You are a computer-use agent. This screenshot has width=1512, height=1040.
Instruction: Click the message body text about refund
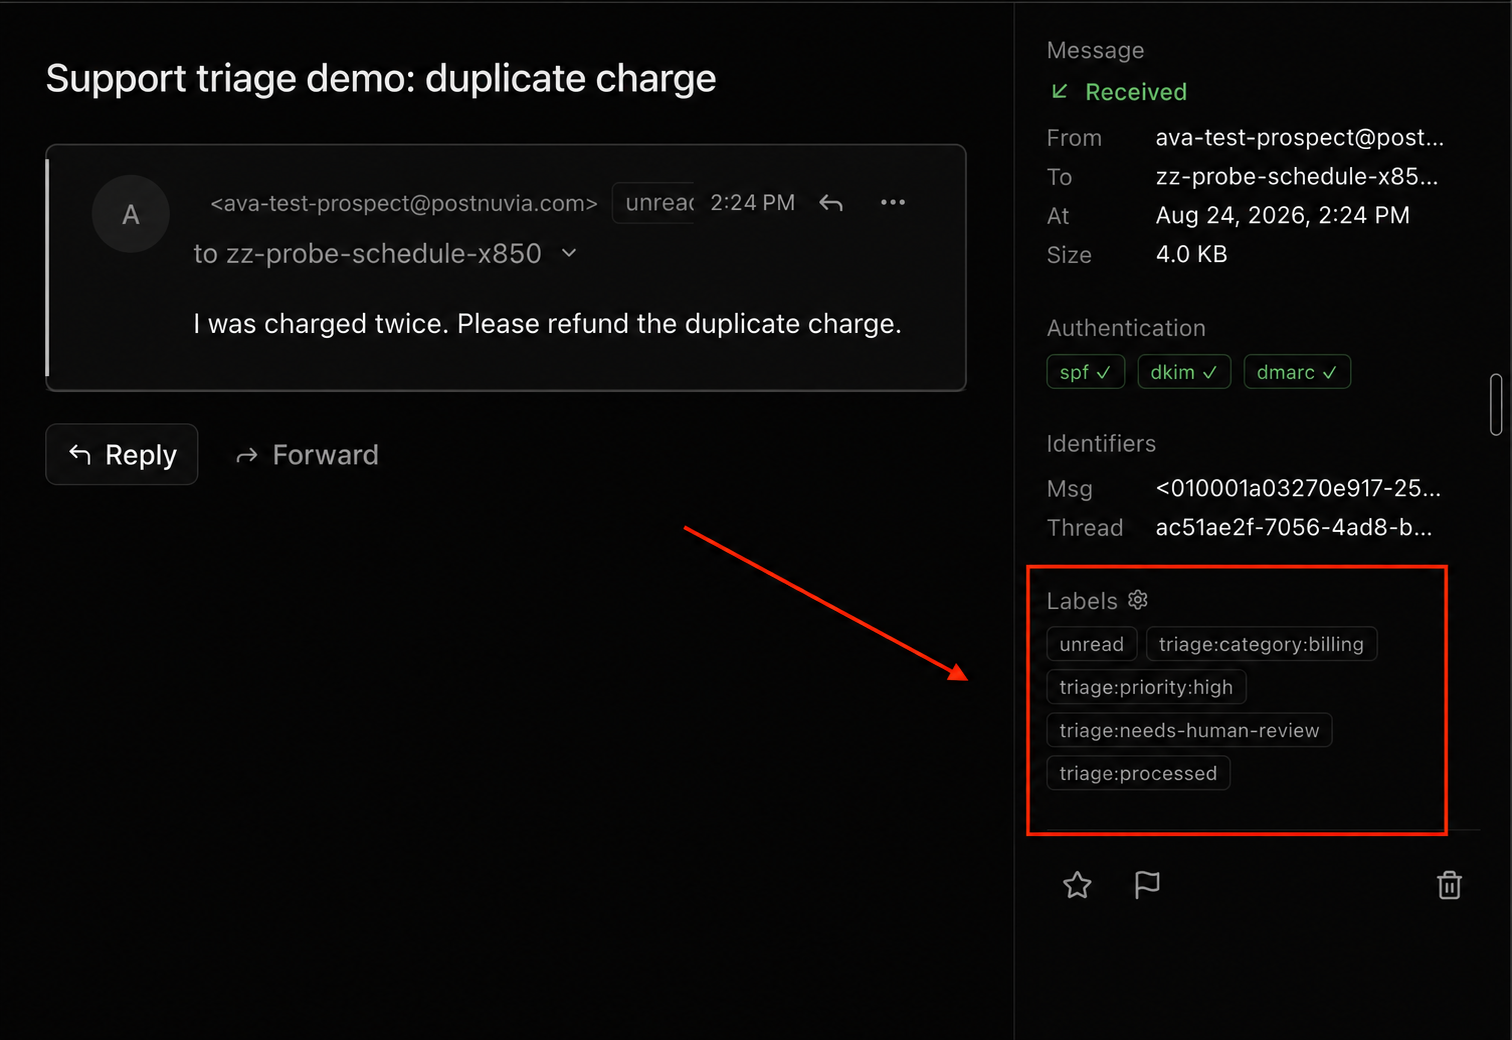547,324
